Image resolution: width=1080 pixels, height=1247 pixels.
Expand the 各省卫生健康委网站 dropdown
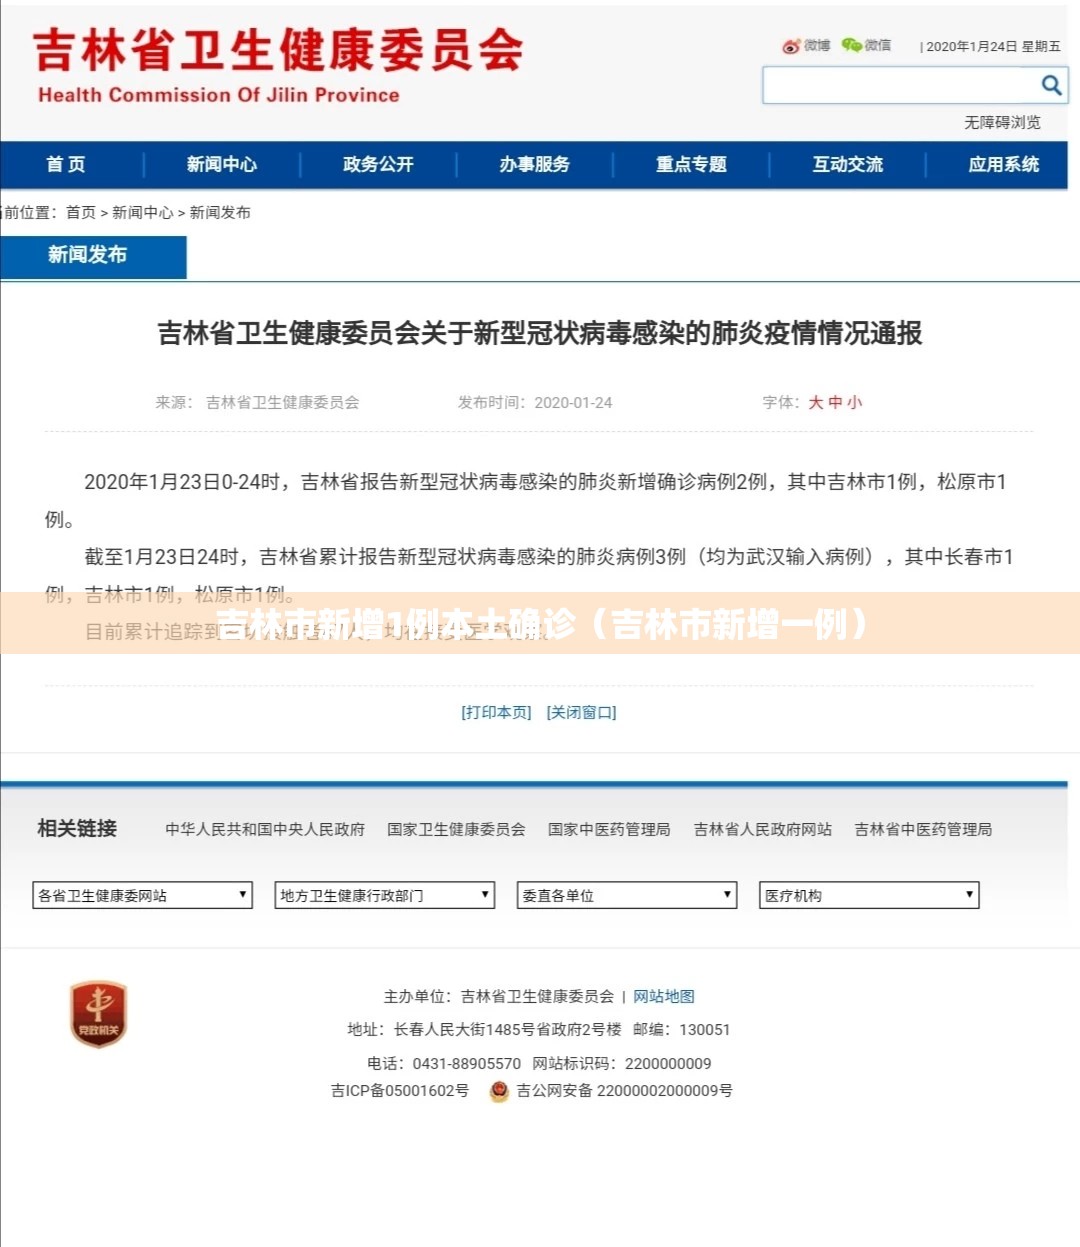[142, 895]
